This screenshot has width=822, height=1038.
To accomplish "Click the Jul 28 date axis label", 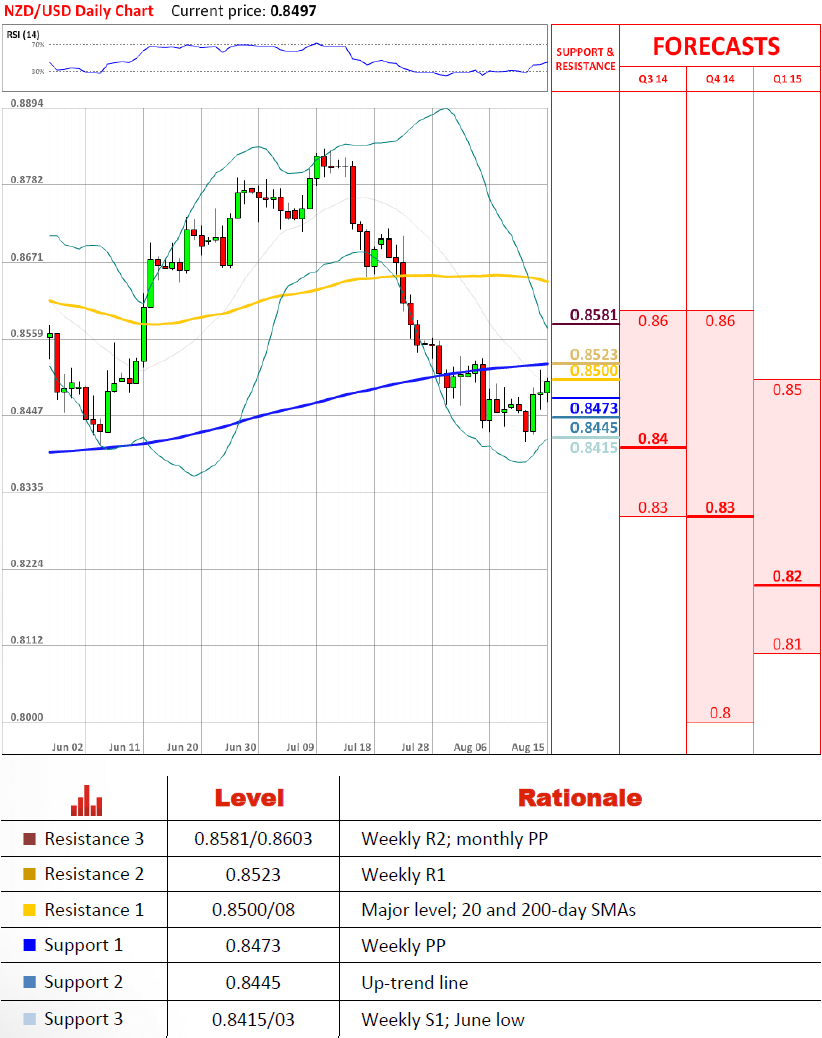I will 415,747.
